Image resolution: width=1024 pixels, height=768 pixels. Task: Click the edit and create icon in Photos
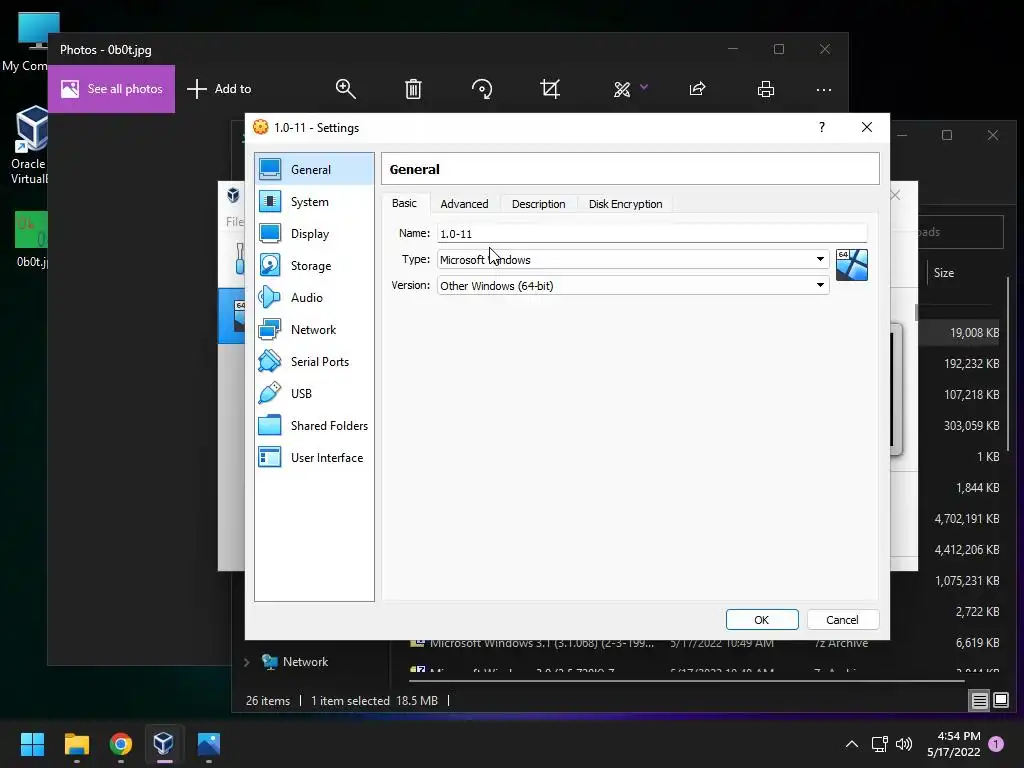622,89
